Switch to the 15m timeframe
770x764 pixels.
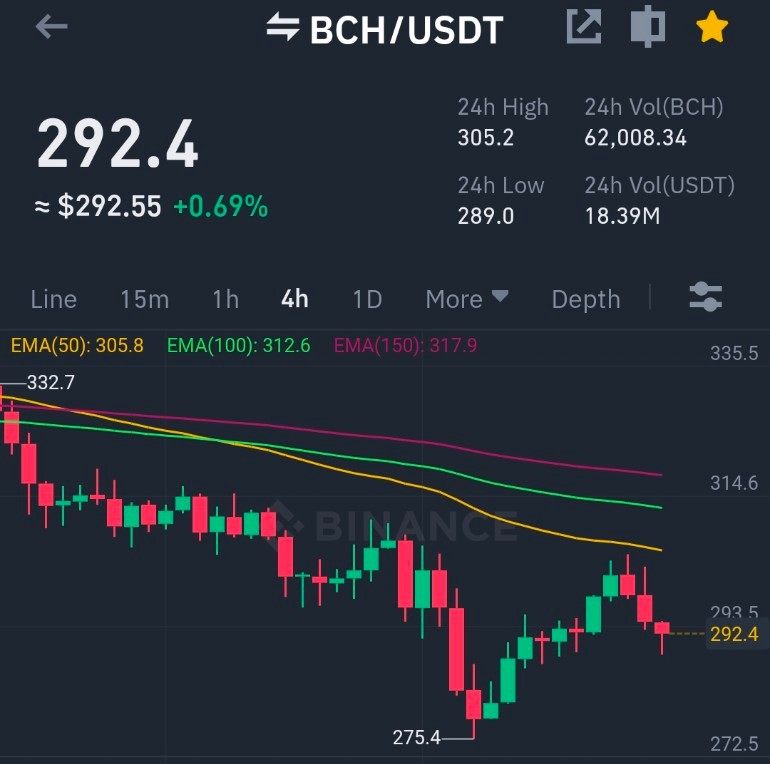point(145,299)
